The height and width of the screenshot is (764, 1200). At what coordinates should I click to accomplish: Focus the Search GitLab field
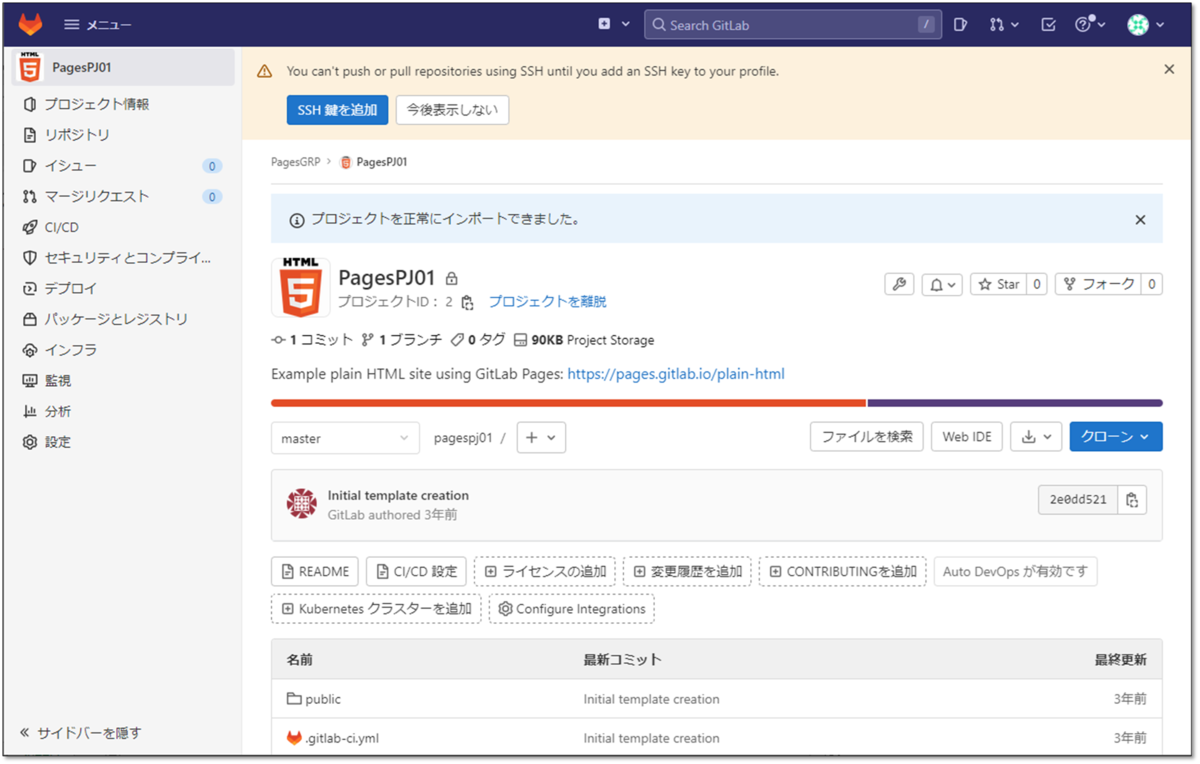pos(793,25)
